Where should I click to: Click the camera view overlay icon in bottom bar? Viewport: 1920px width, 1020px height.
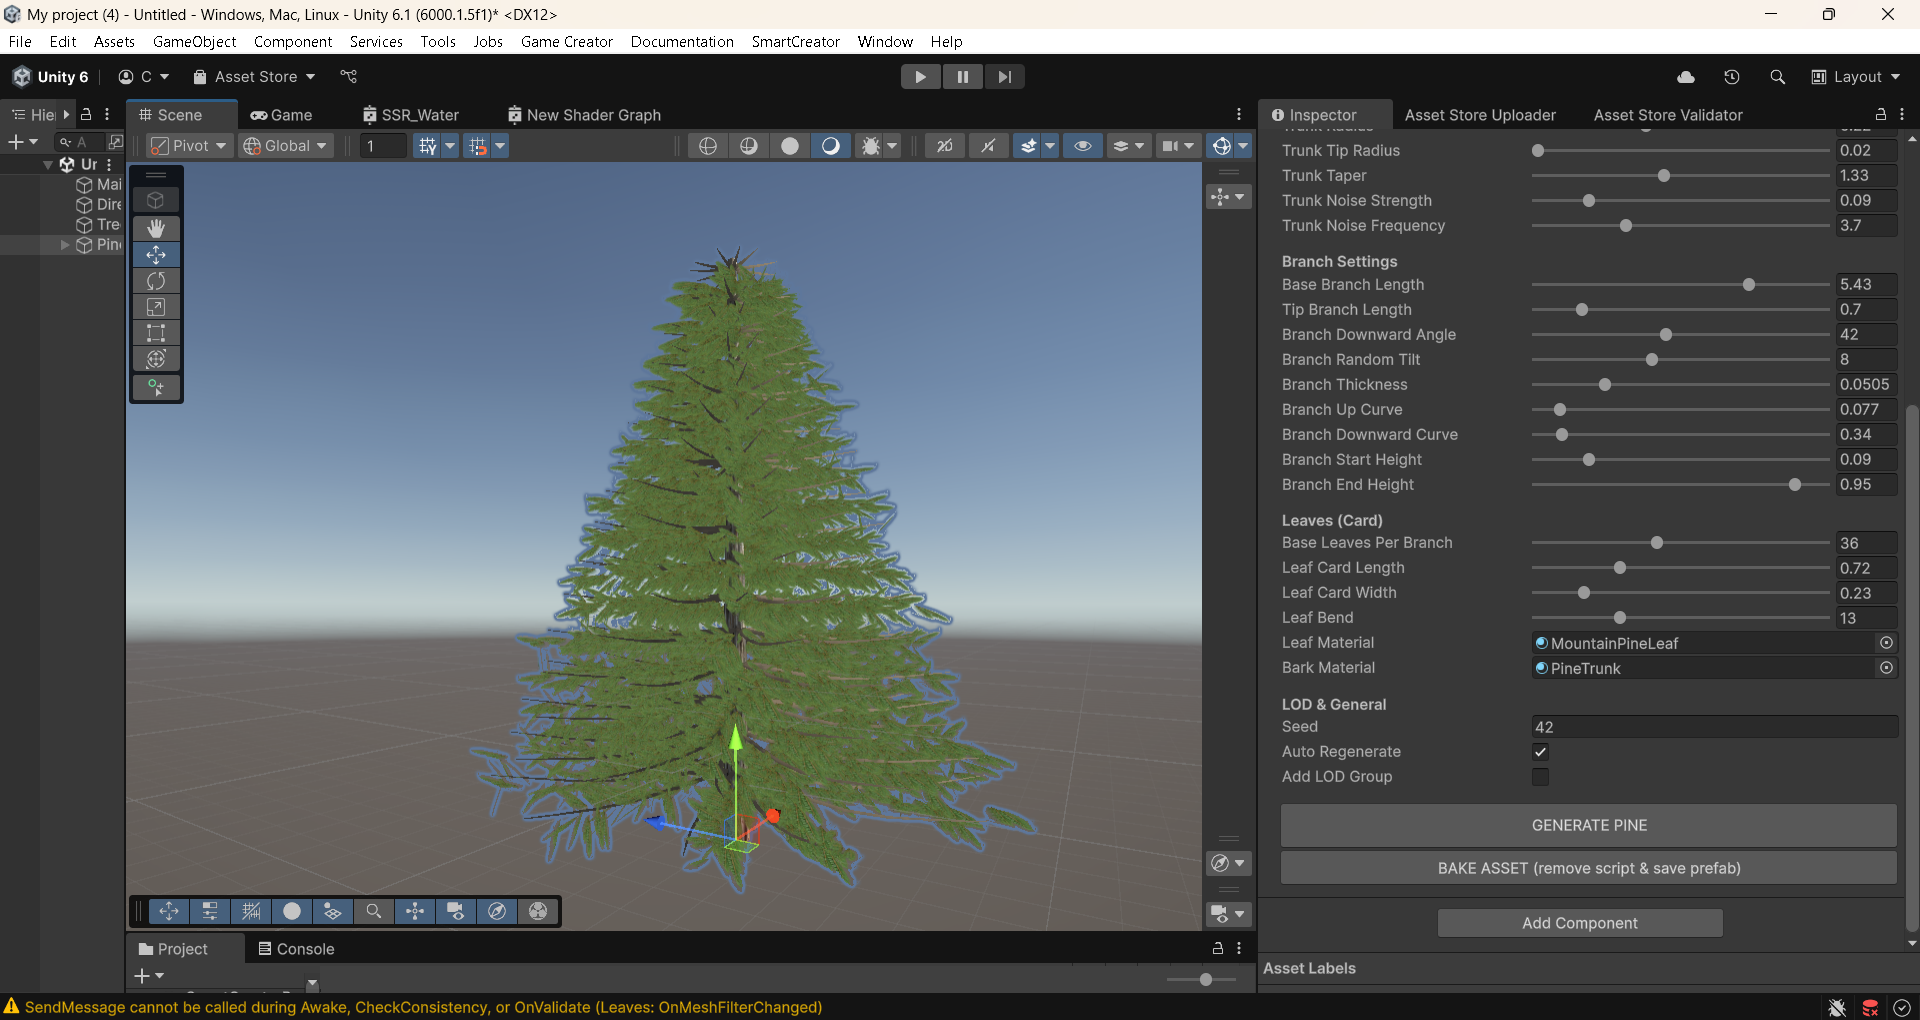(x=456, y=911)
